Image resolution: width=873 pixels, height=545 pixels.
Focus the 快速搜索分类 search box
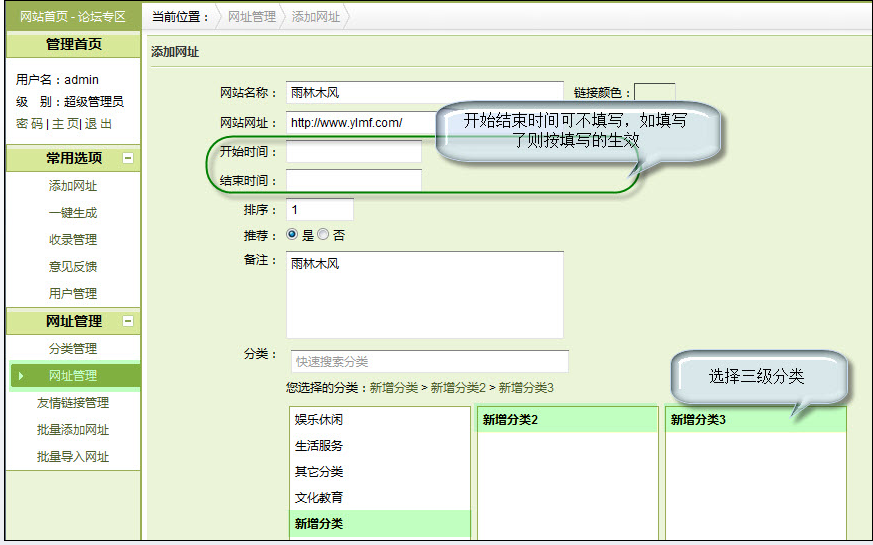click(x=428, y=361)
